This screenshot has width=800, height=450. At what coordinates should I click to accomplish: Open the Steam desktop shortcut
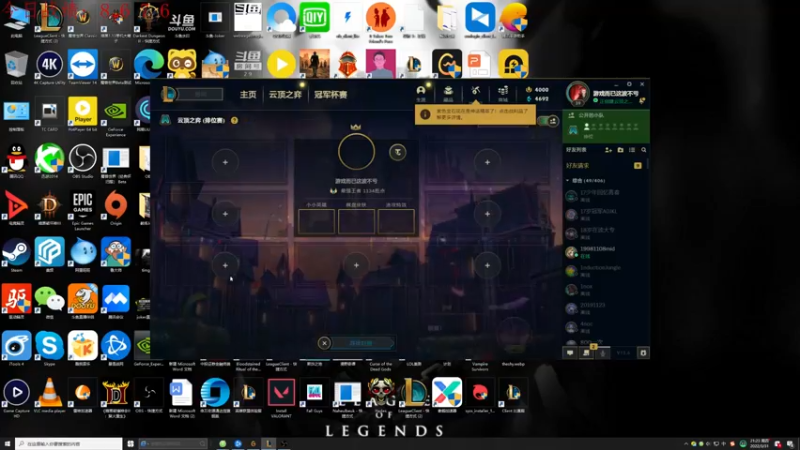(16, 255)
